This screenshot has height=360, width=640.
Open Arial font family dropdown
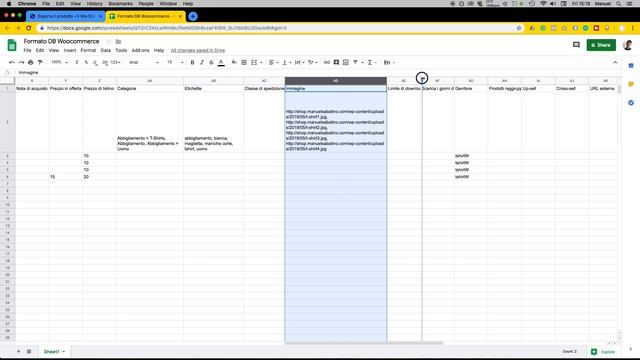pos(144,62)
